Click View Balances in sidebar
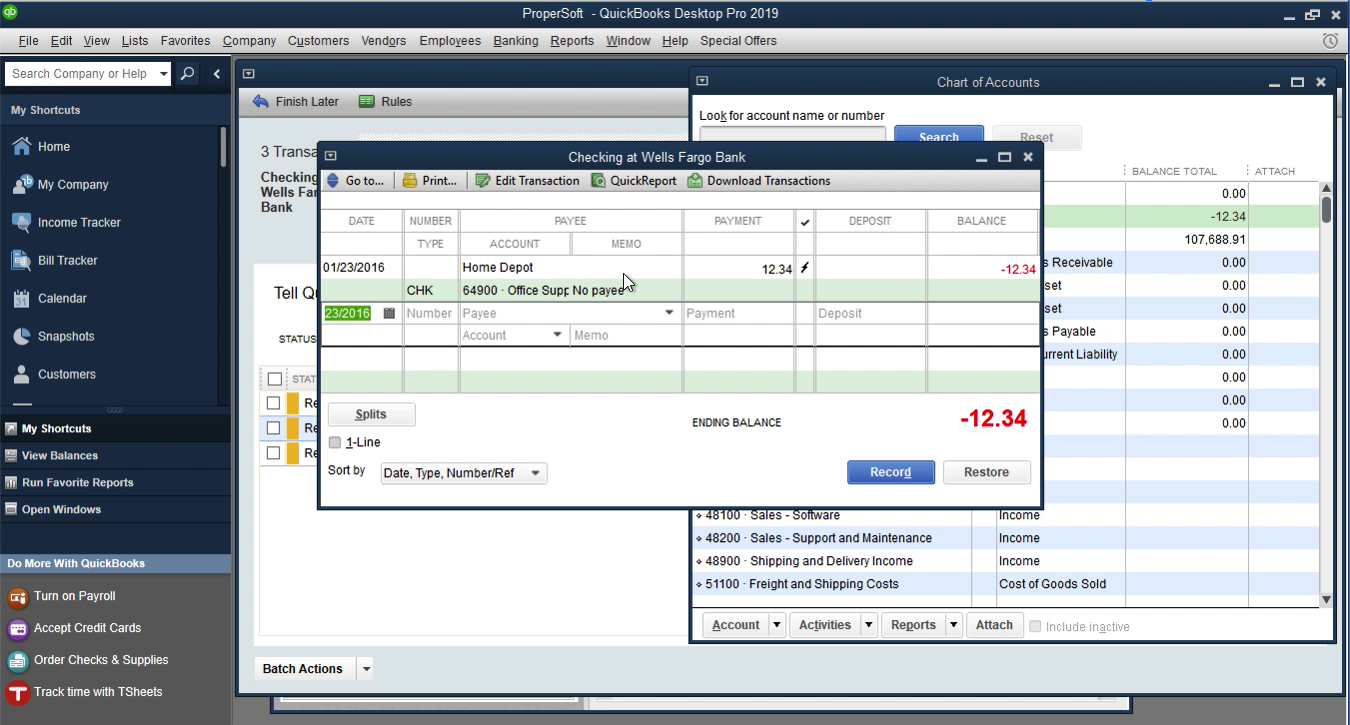 tap(60, 455)
